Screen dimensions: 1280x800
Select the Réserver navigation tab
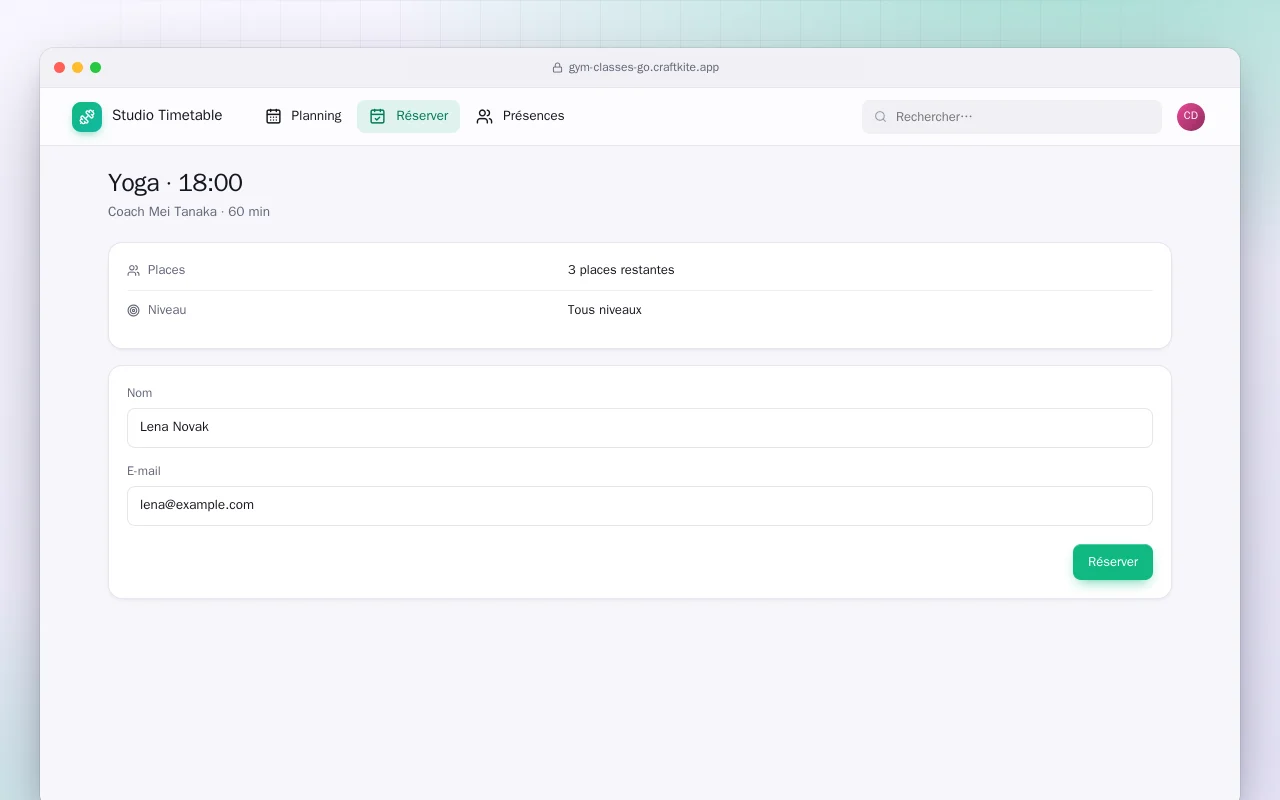408,116
